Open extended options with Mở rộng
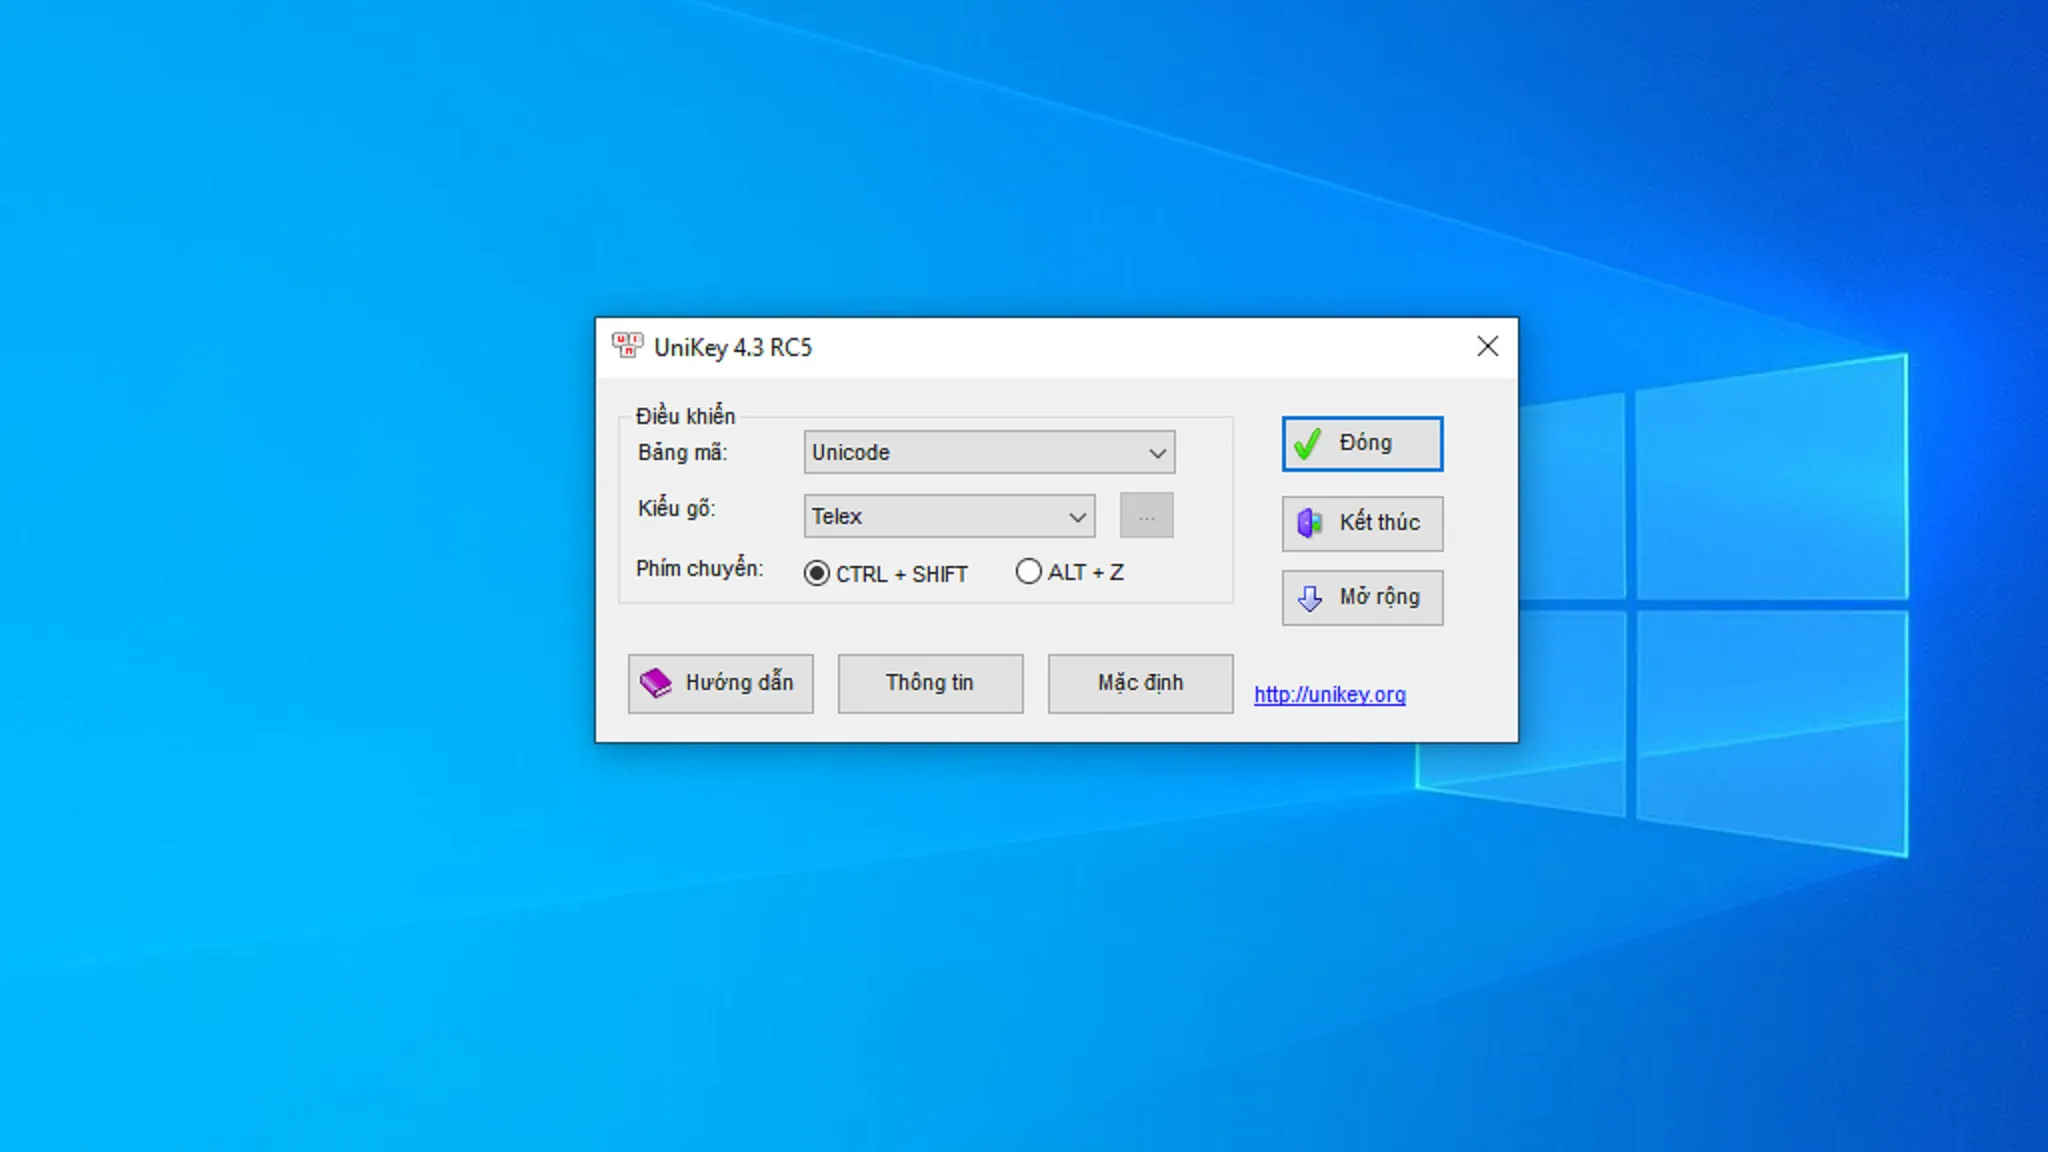The image size is (2048, 1152). 1362,597
